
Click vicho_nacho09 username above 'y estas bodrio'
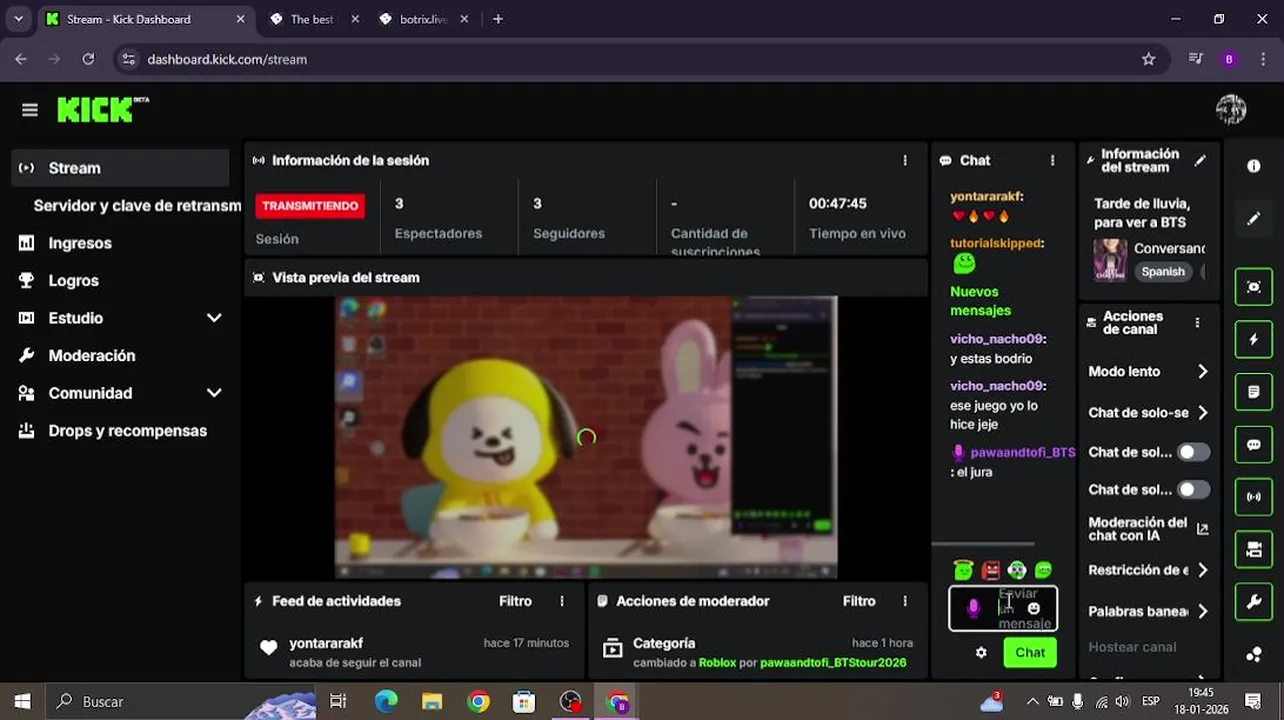997,338
